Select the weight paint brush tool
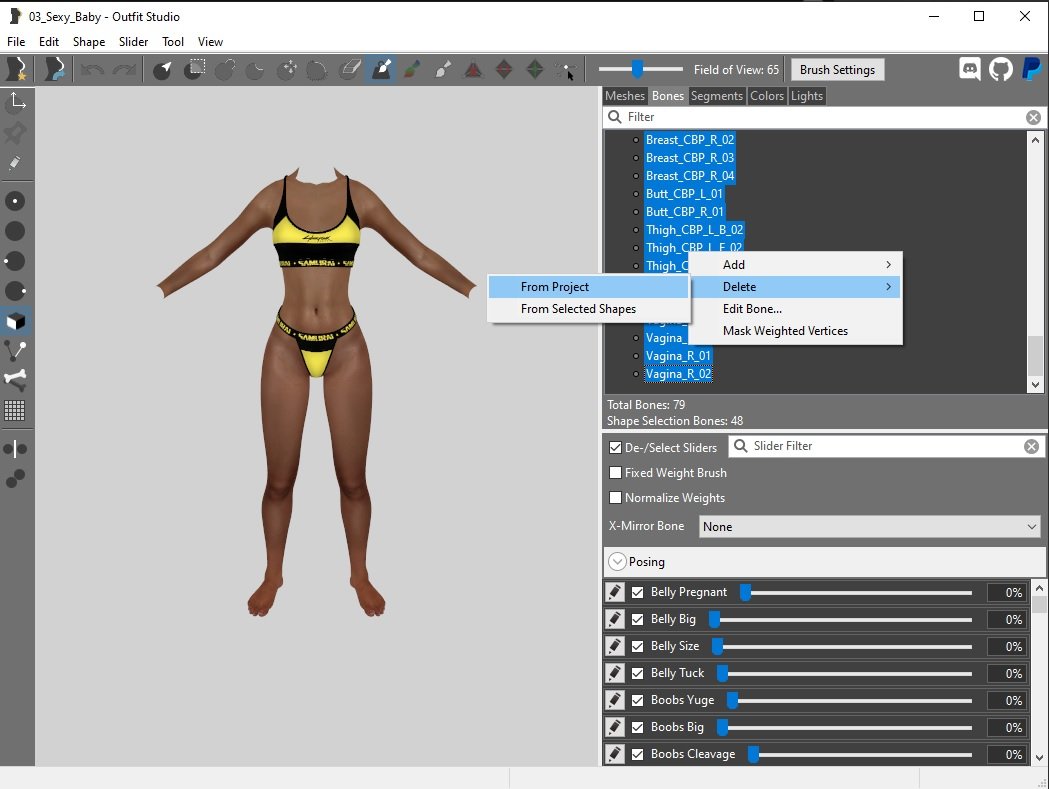The image size is (1049, 789). pos(381,69)
